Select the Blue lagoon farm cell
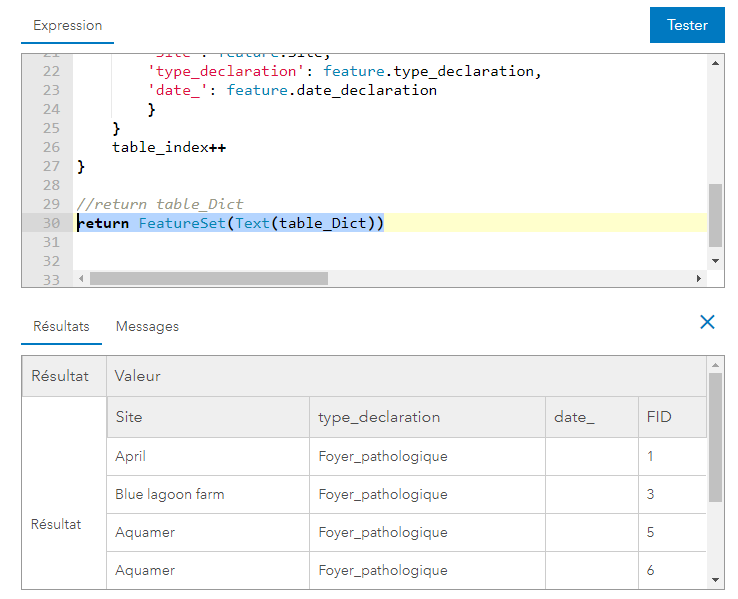This screenshot has height=599, width=738. click(x=208, y=495)
